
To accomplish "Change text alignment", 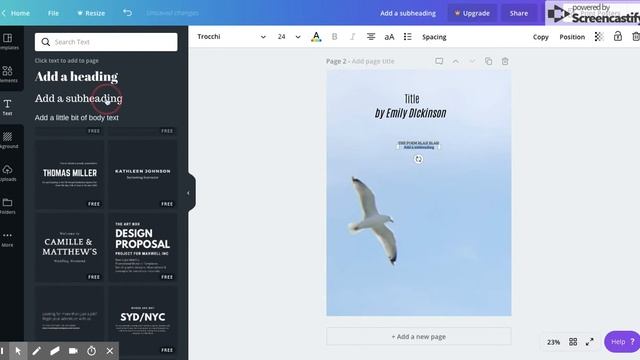I will tap(371, 37).
